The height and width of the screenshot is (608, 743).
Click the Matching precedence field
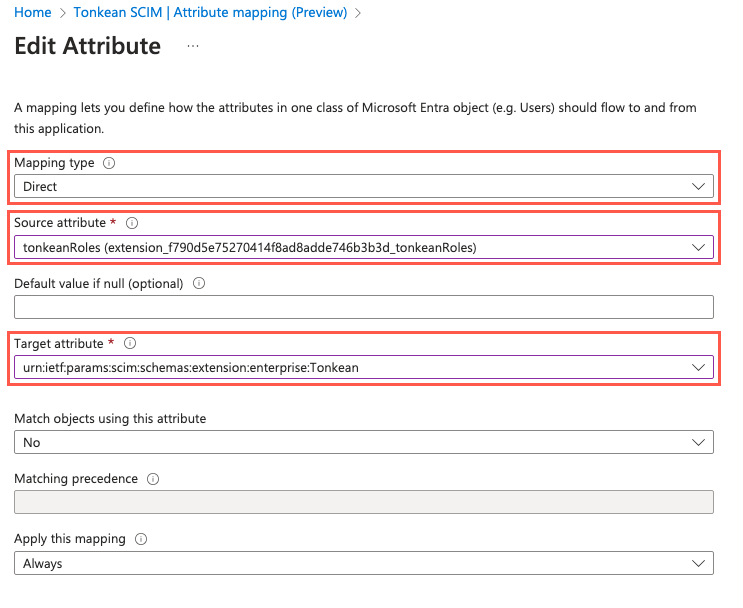click(363, 502)
